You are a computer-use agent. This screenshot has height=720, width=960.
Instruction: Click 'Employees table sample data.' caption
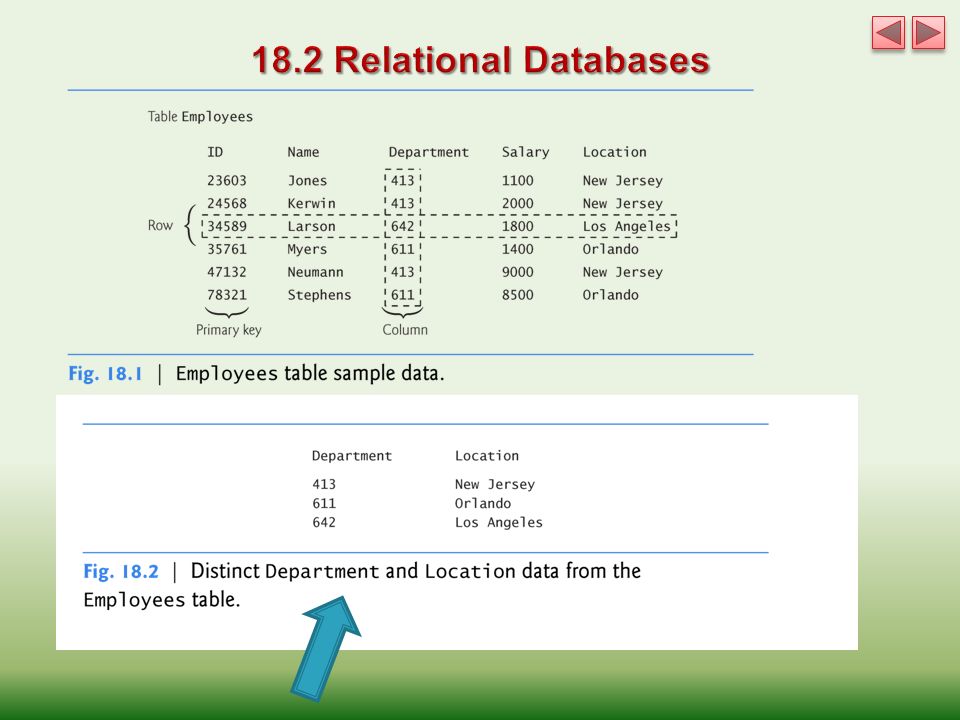(310, 373)
